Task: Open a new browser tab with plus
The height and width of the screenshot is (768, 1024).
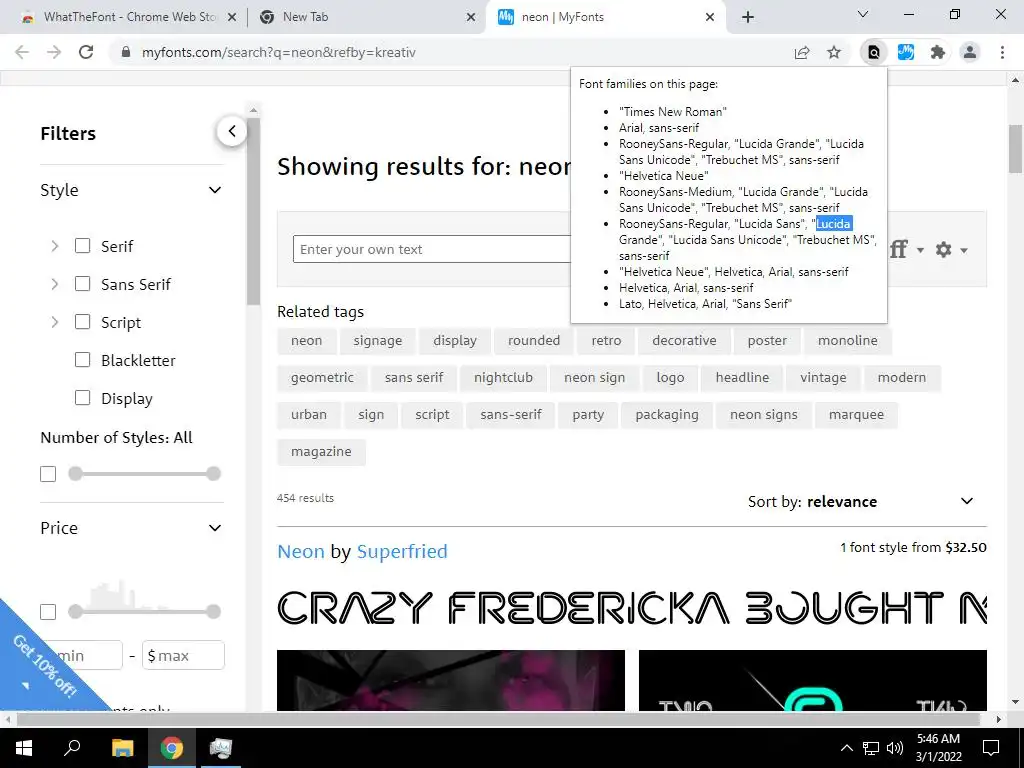Action: point(748,17)
